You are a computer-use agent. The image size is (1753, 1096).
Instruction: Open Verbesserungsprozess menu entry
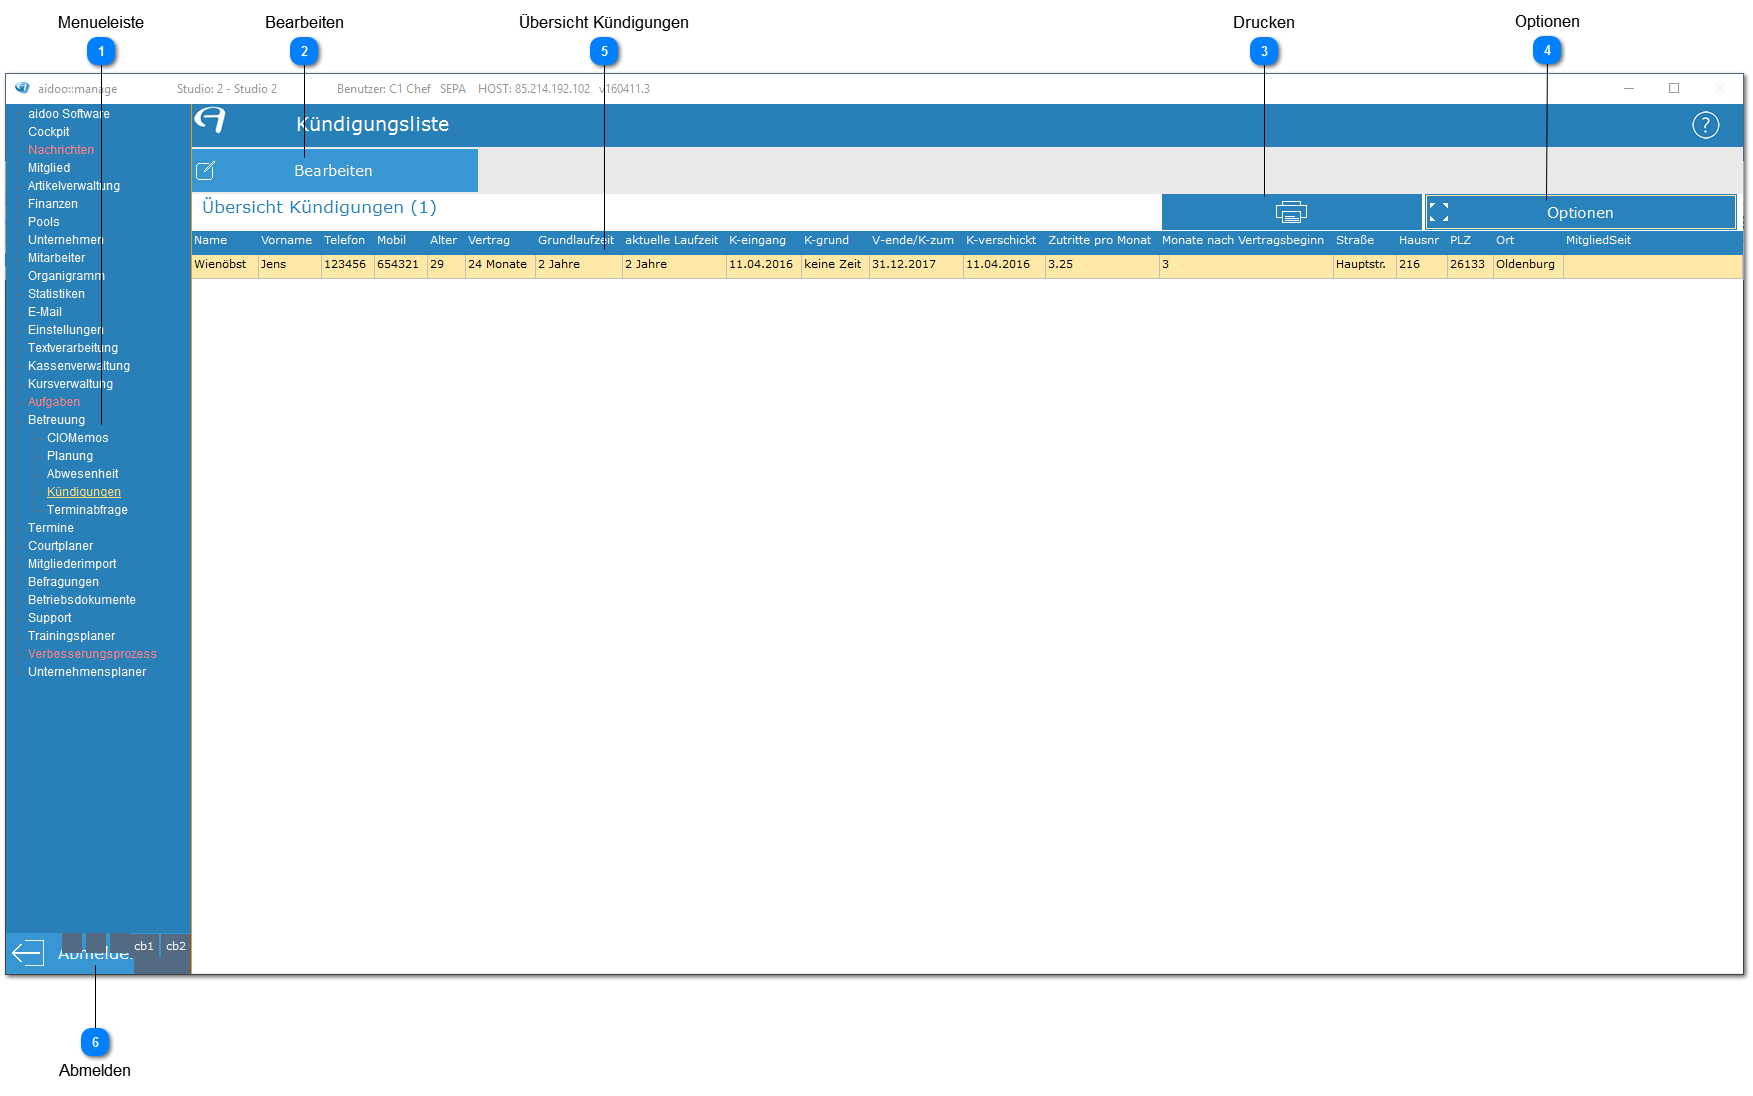93,654
